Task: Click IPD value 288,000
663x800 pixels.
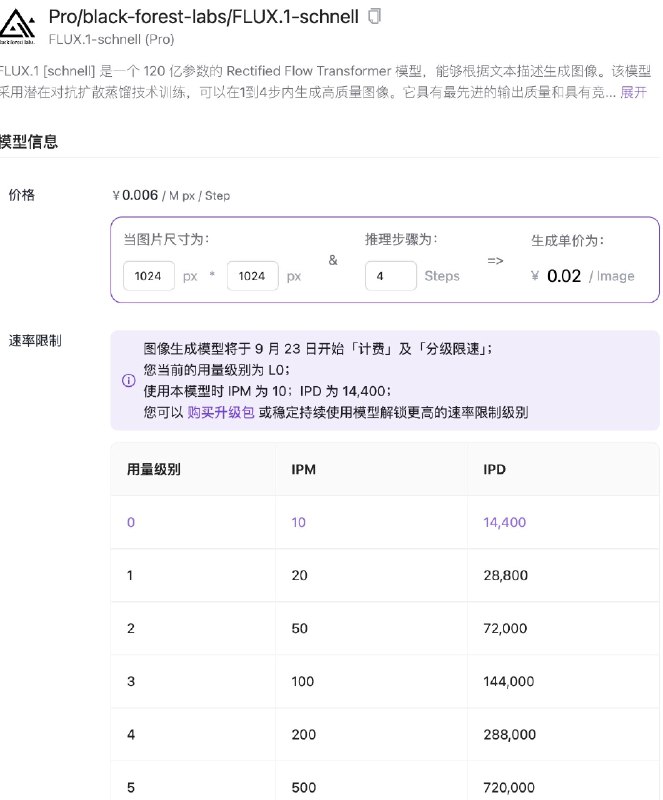Action: (x=510, y=735)
